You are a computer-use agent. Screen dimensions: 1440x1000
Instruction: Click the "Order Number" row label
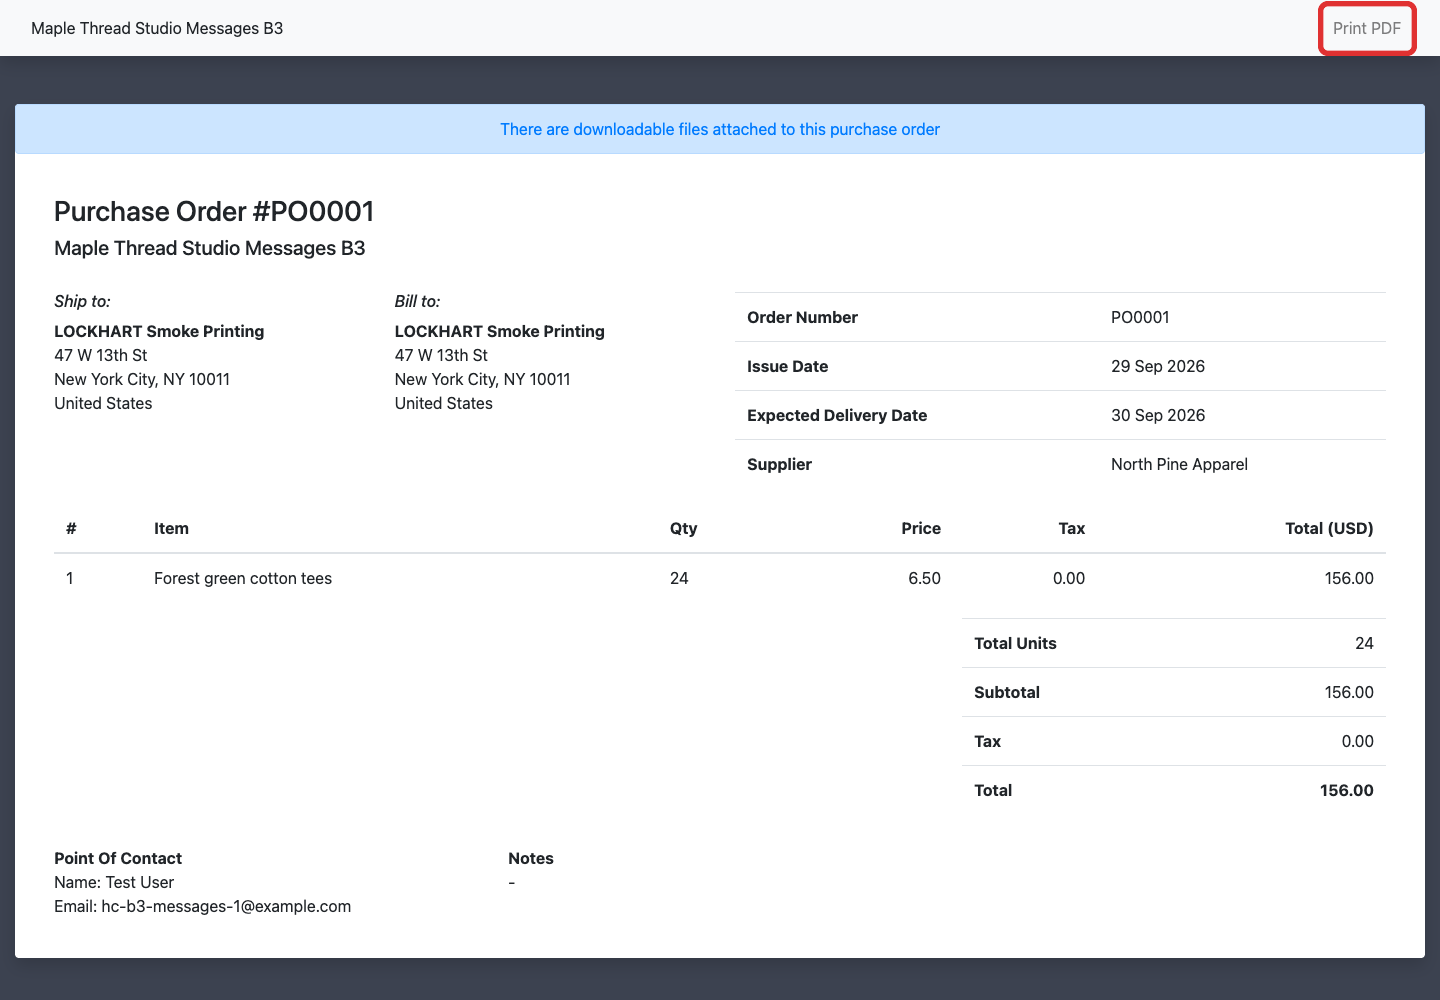pyautogui.click(x=802, y=317)
